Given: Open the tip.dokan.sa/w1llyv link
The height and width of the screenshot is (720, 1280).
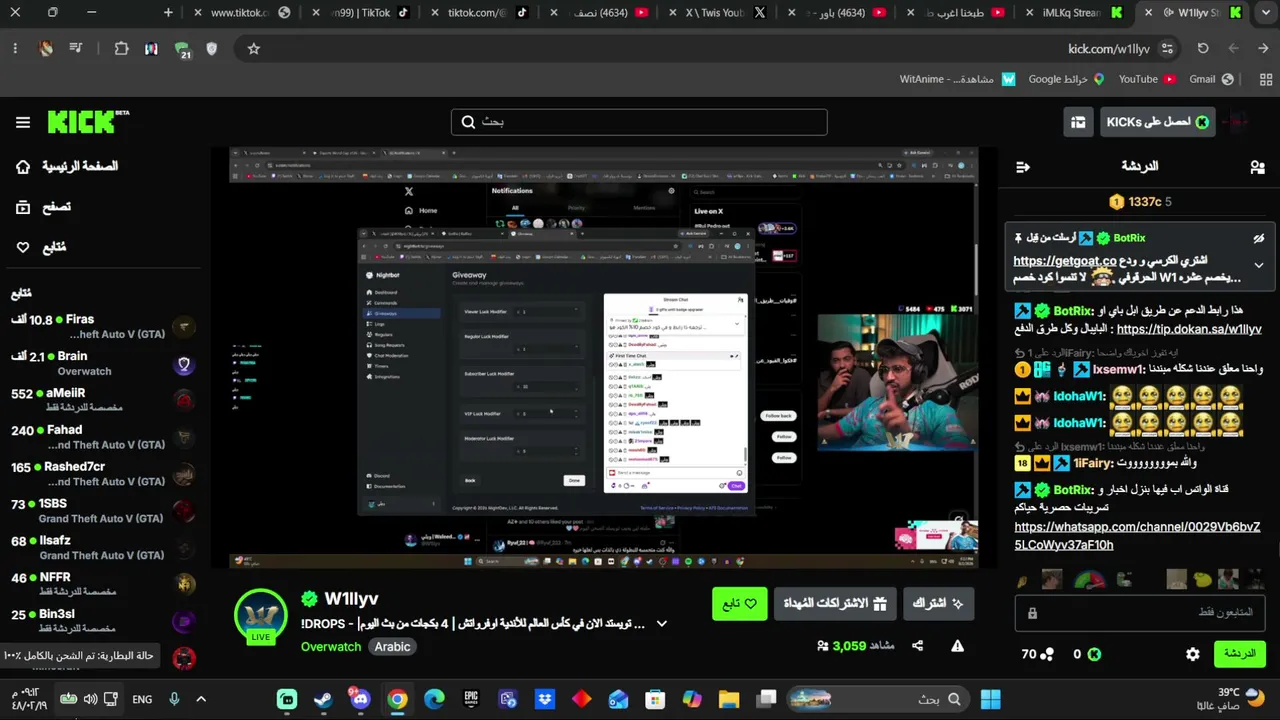Looking at the screenshot, I should pyautogui.click(x=1189, y=329).
